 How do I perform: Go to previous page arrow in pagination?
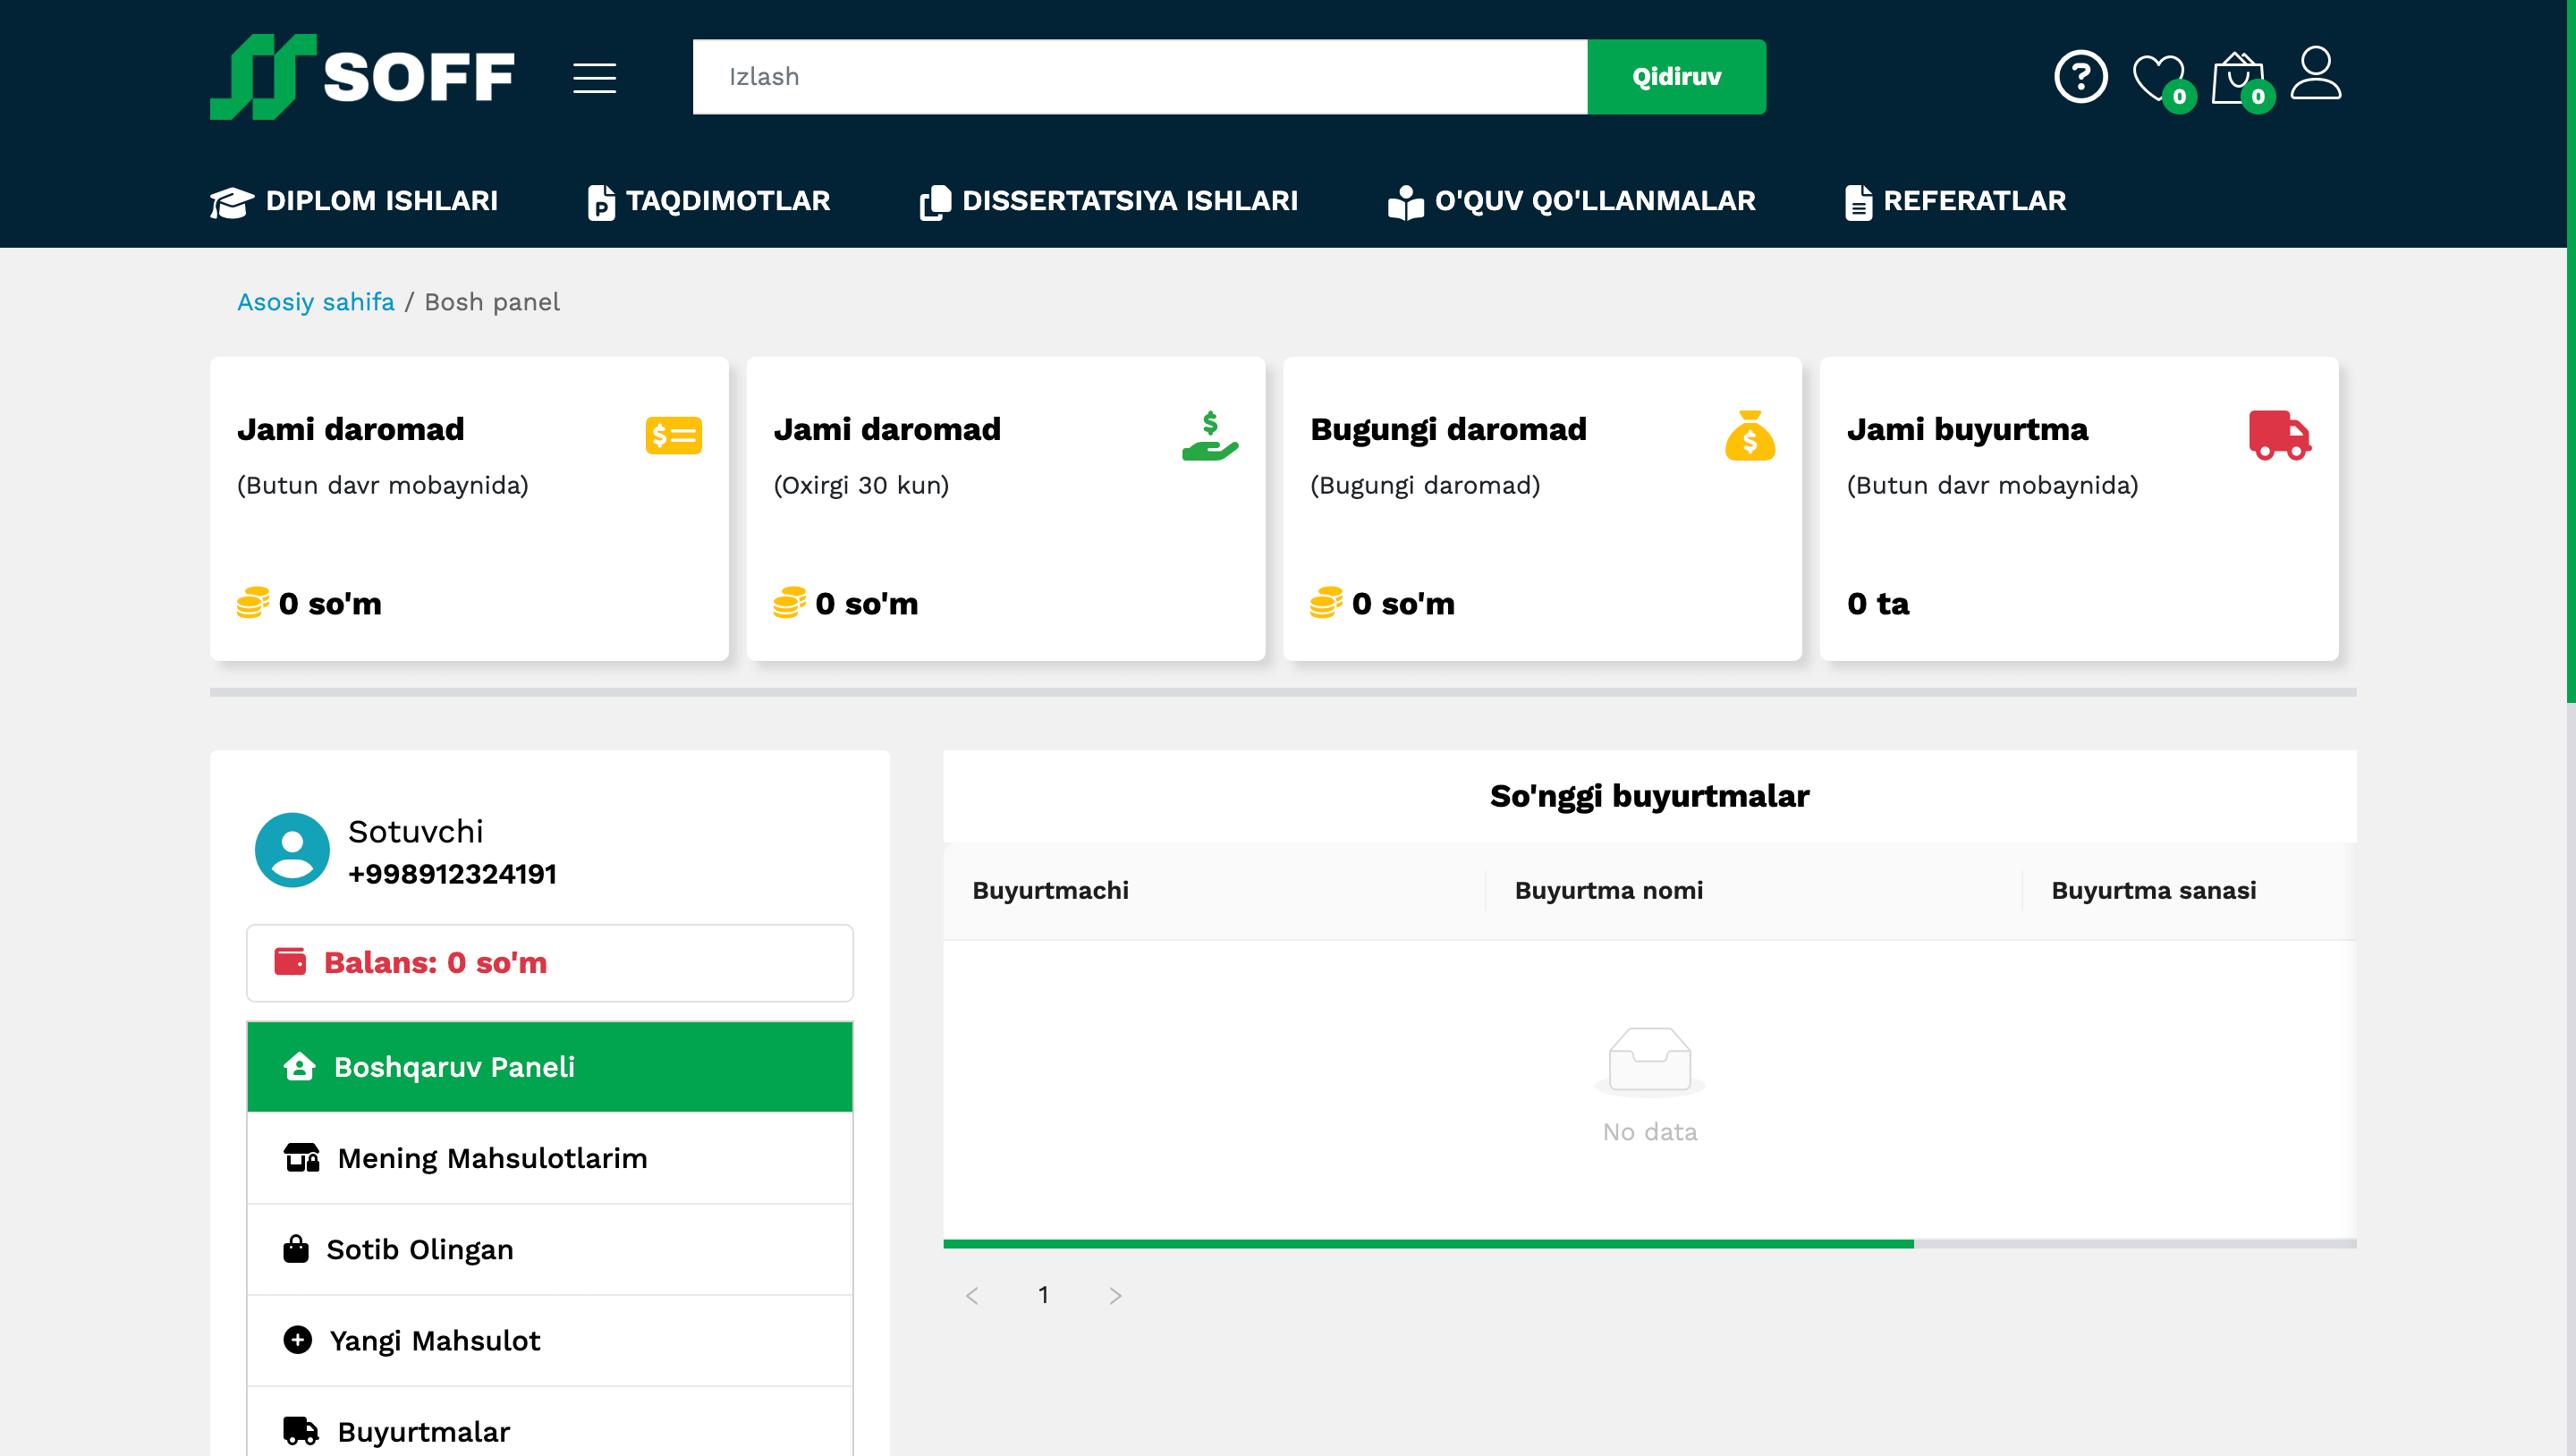tap(972, 1296)
